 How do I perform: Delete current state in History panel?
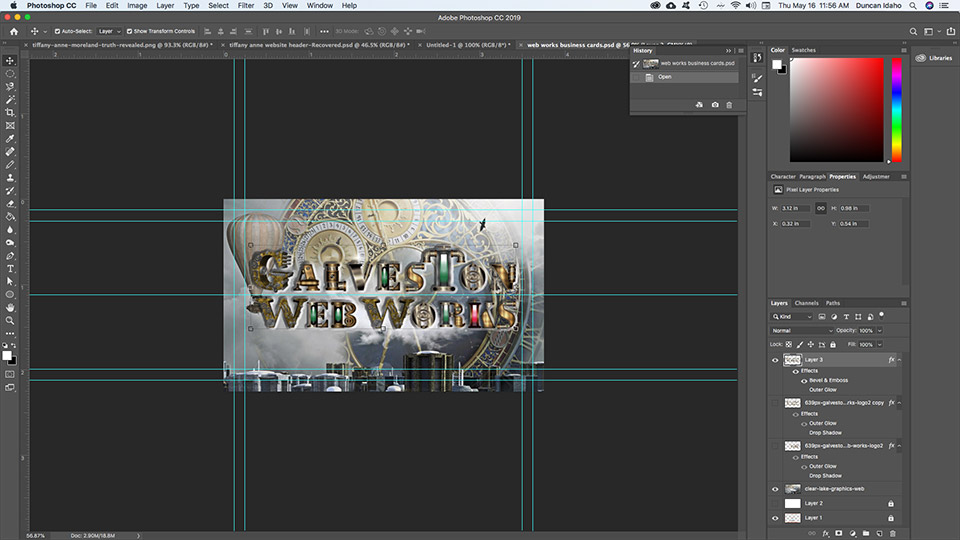click(x=729, y=105)
